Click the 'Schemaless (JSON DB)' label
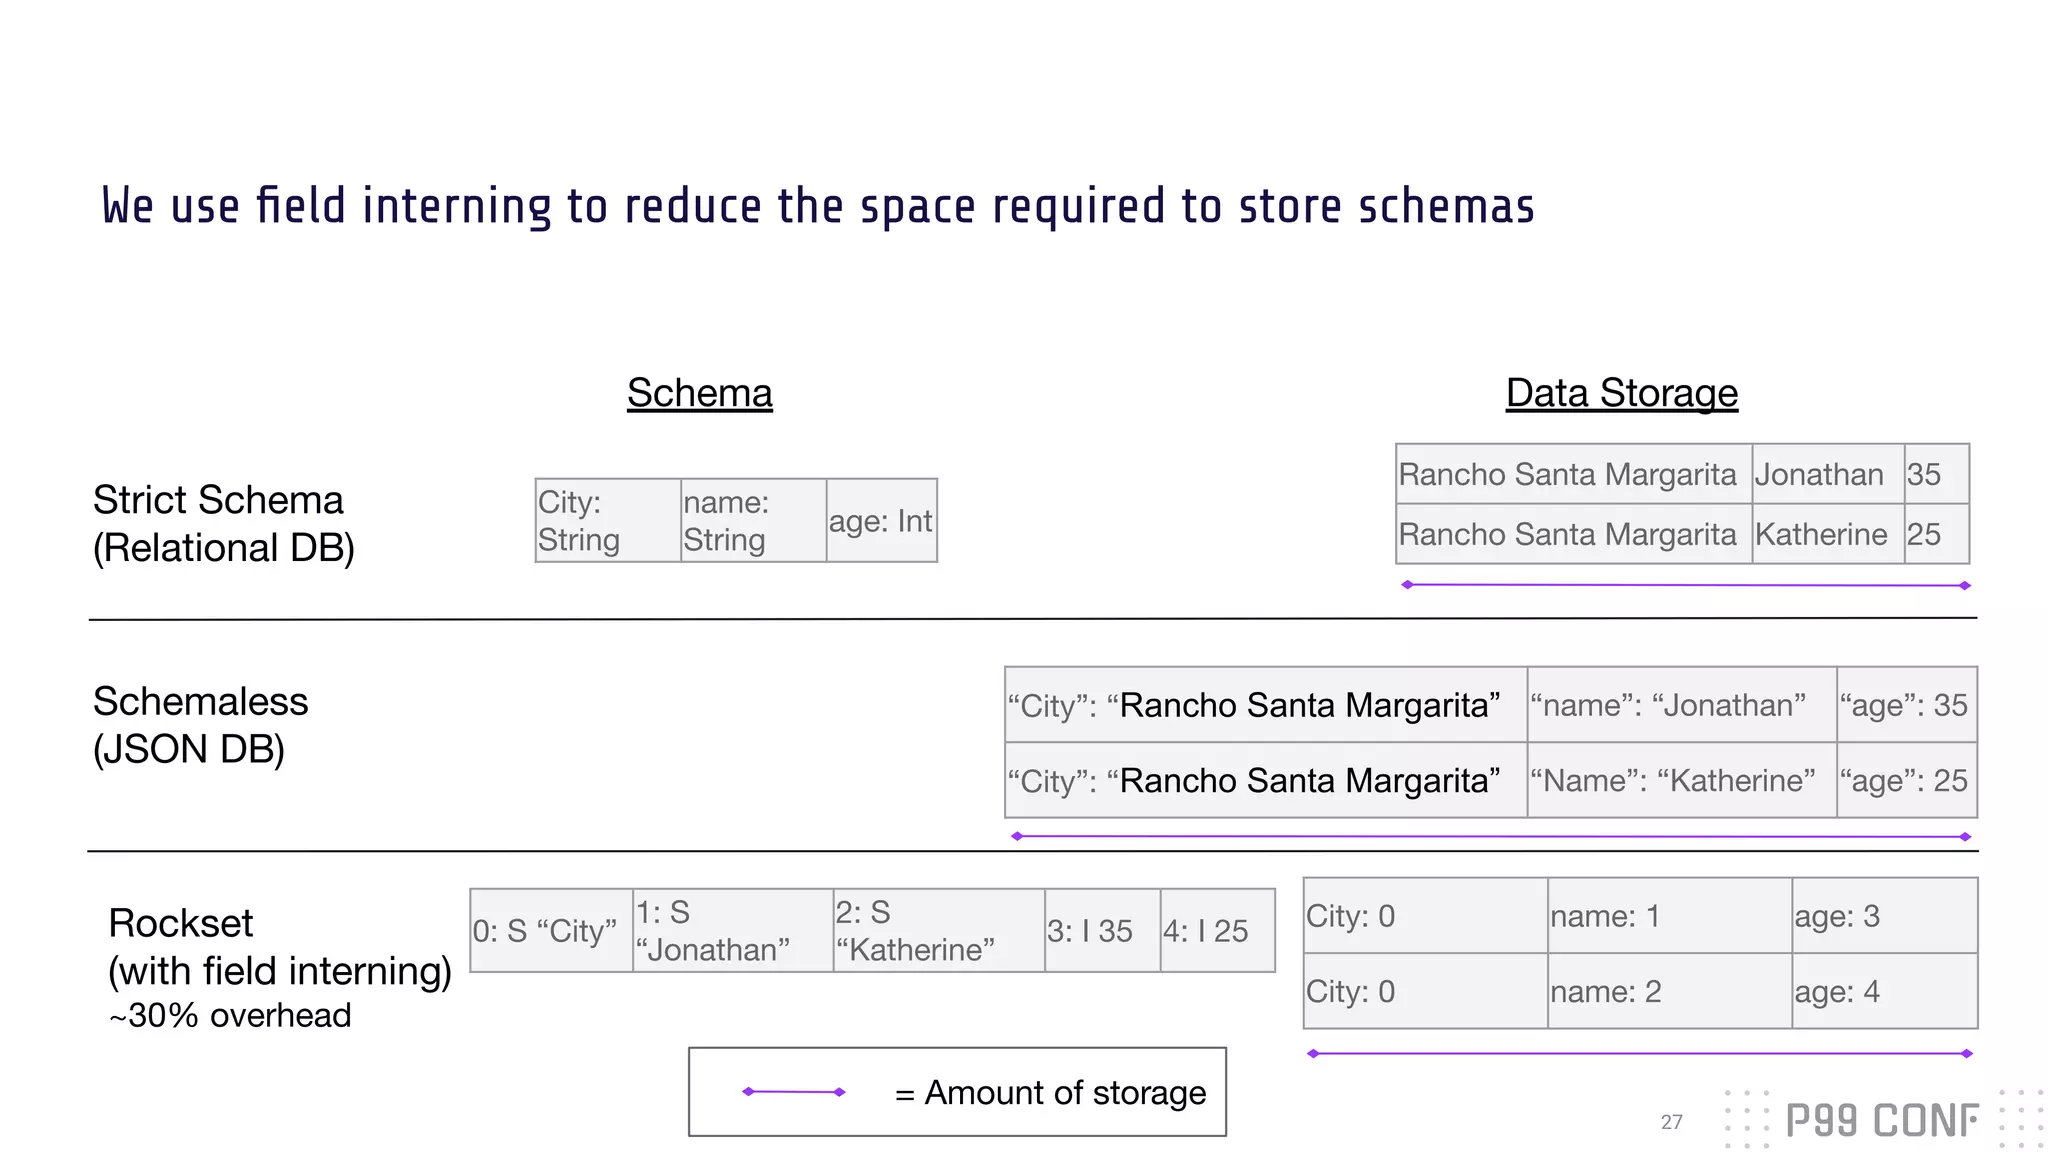 click(200, 725)
